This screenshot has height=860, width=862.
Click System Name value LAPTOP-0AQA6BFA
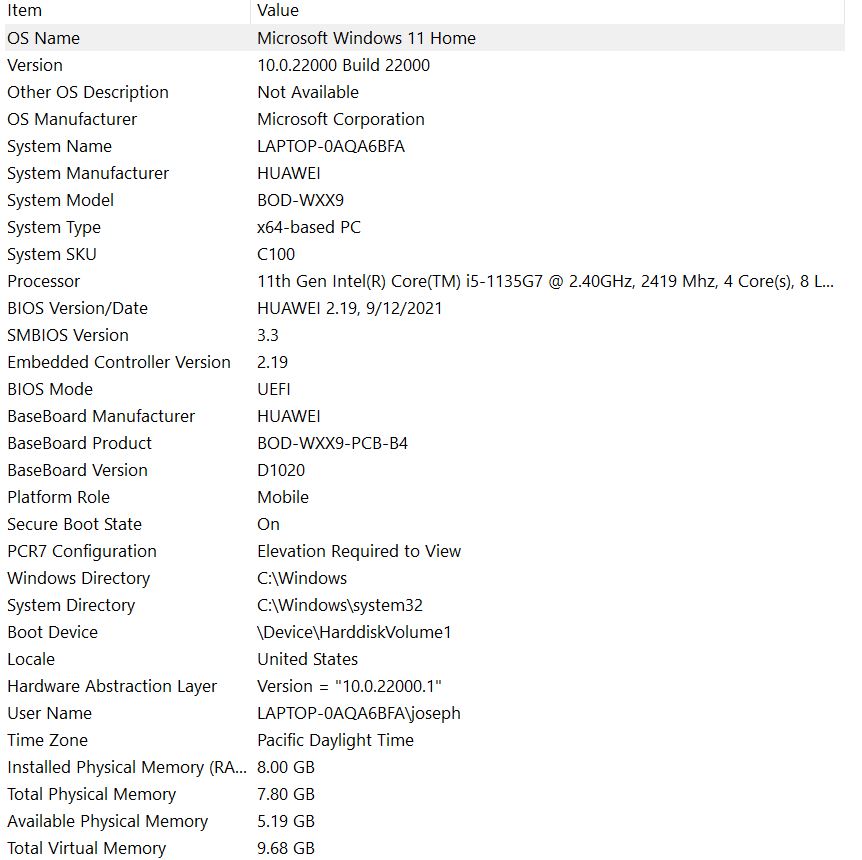[331, 146]
